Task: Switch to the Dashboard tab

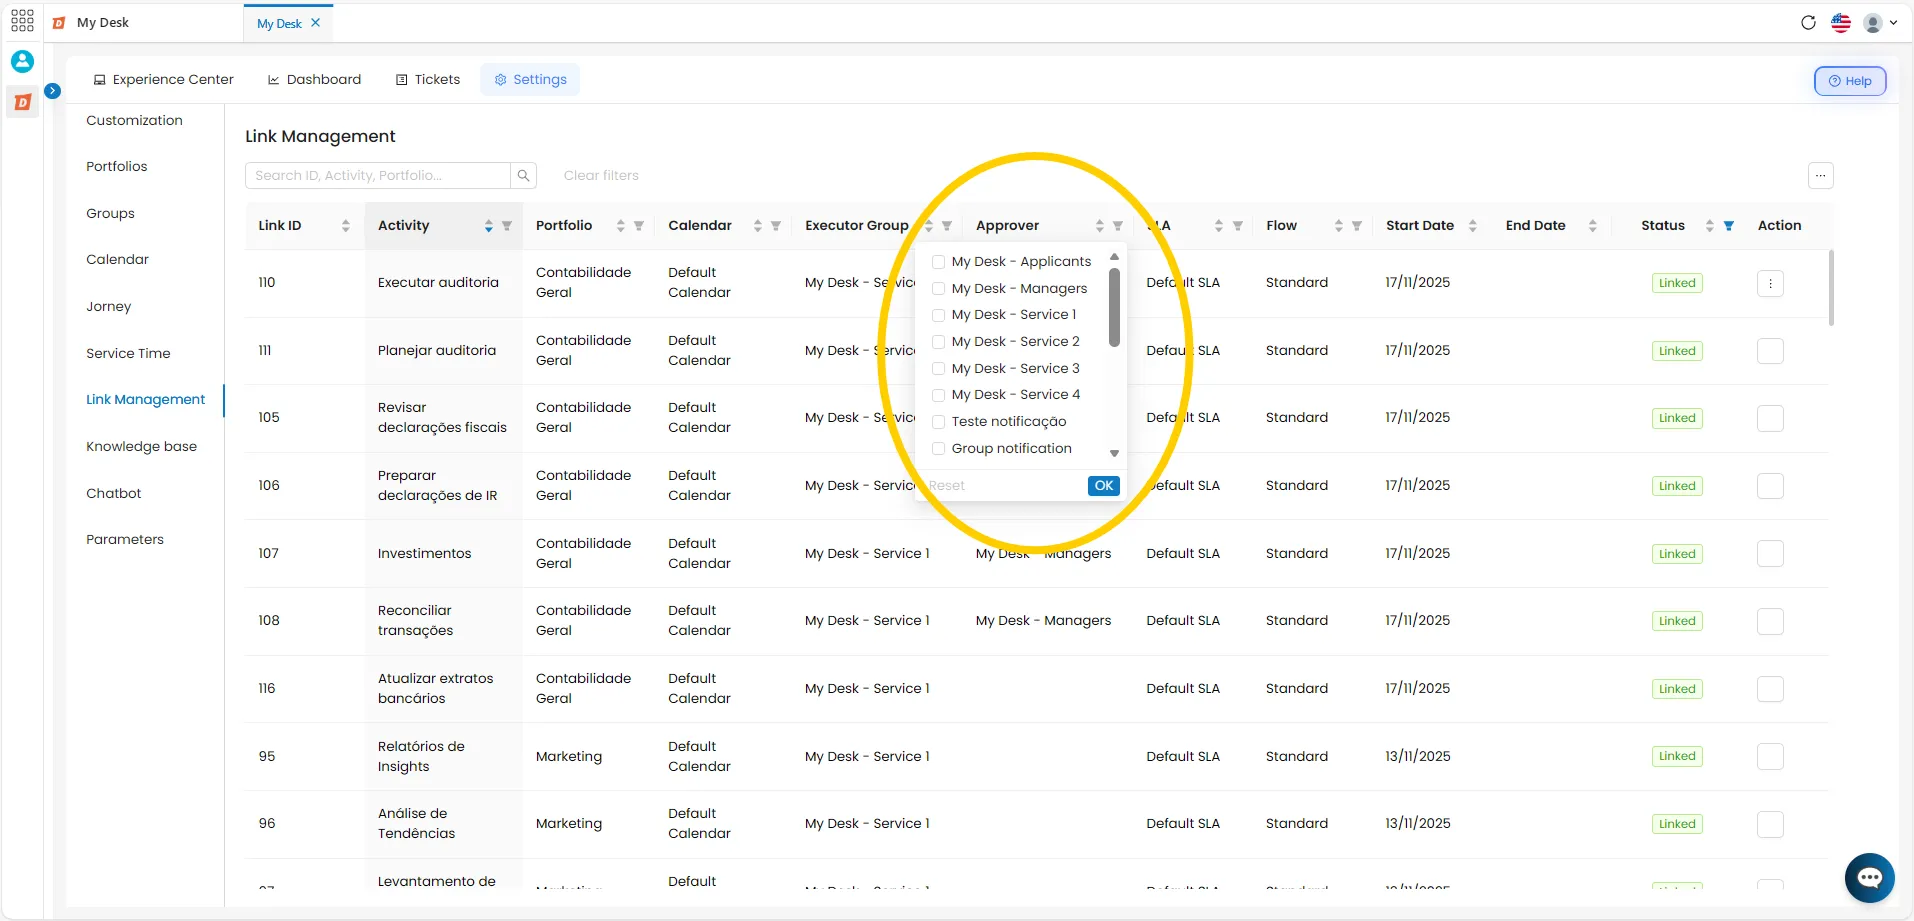Action: 314,80
